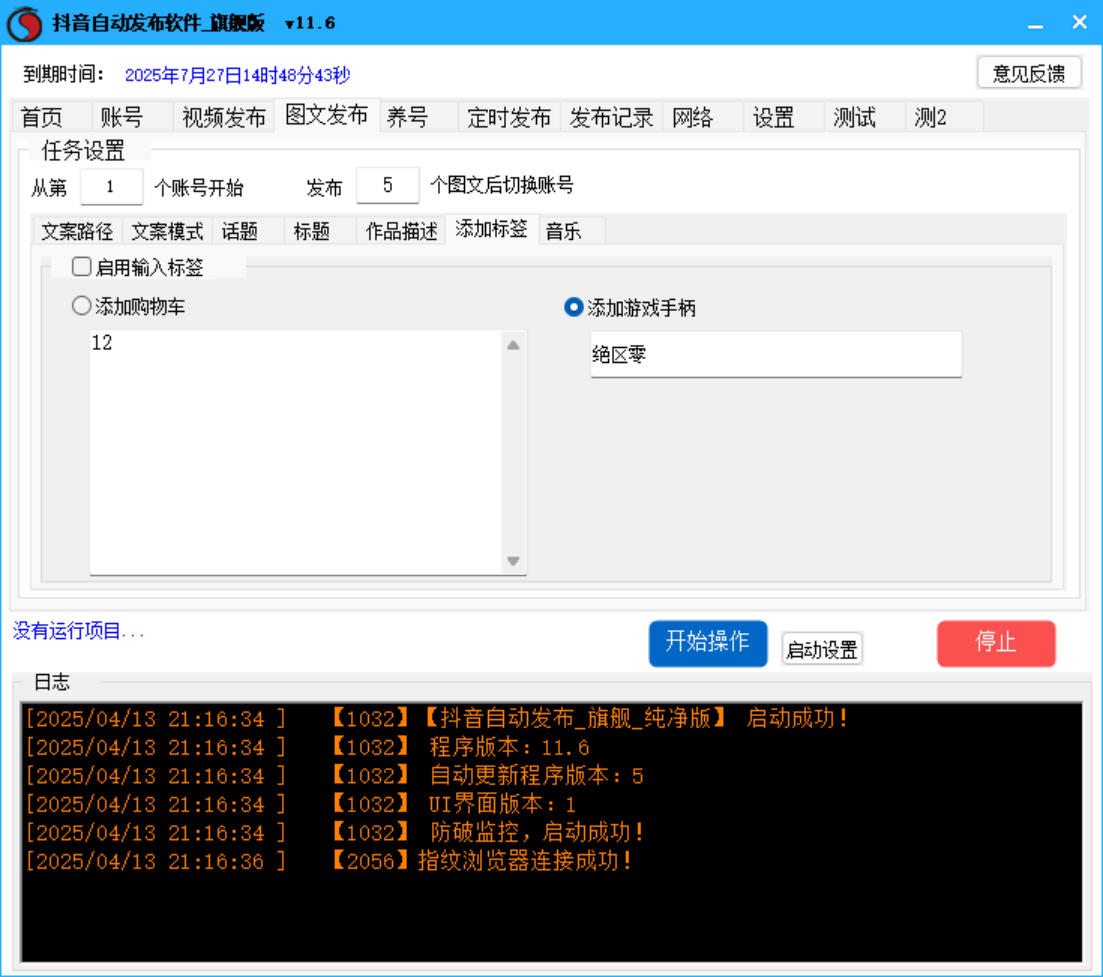Close the window with the X button

click(1079, 23)
